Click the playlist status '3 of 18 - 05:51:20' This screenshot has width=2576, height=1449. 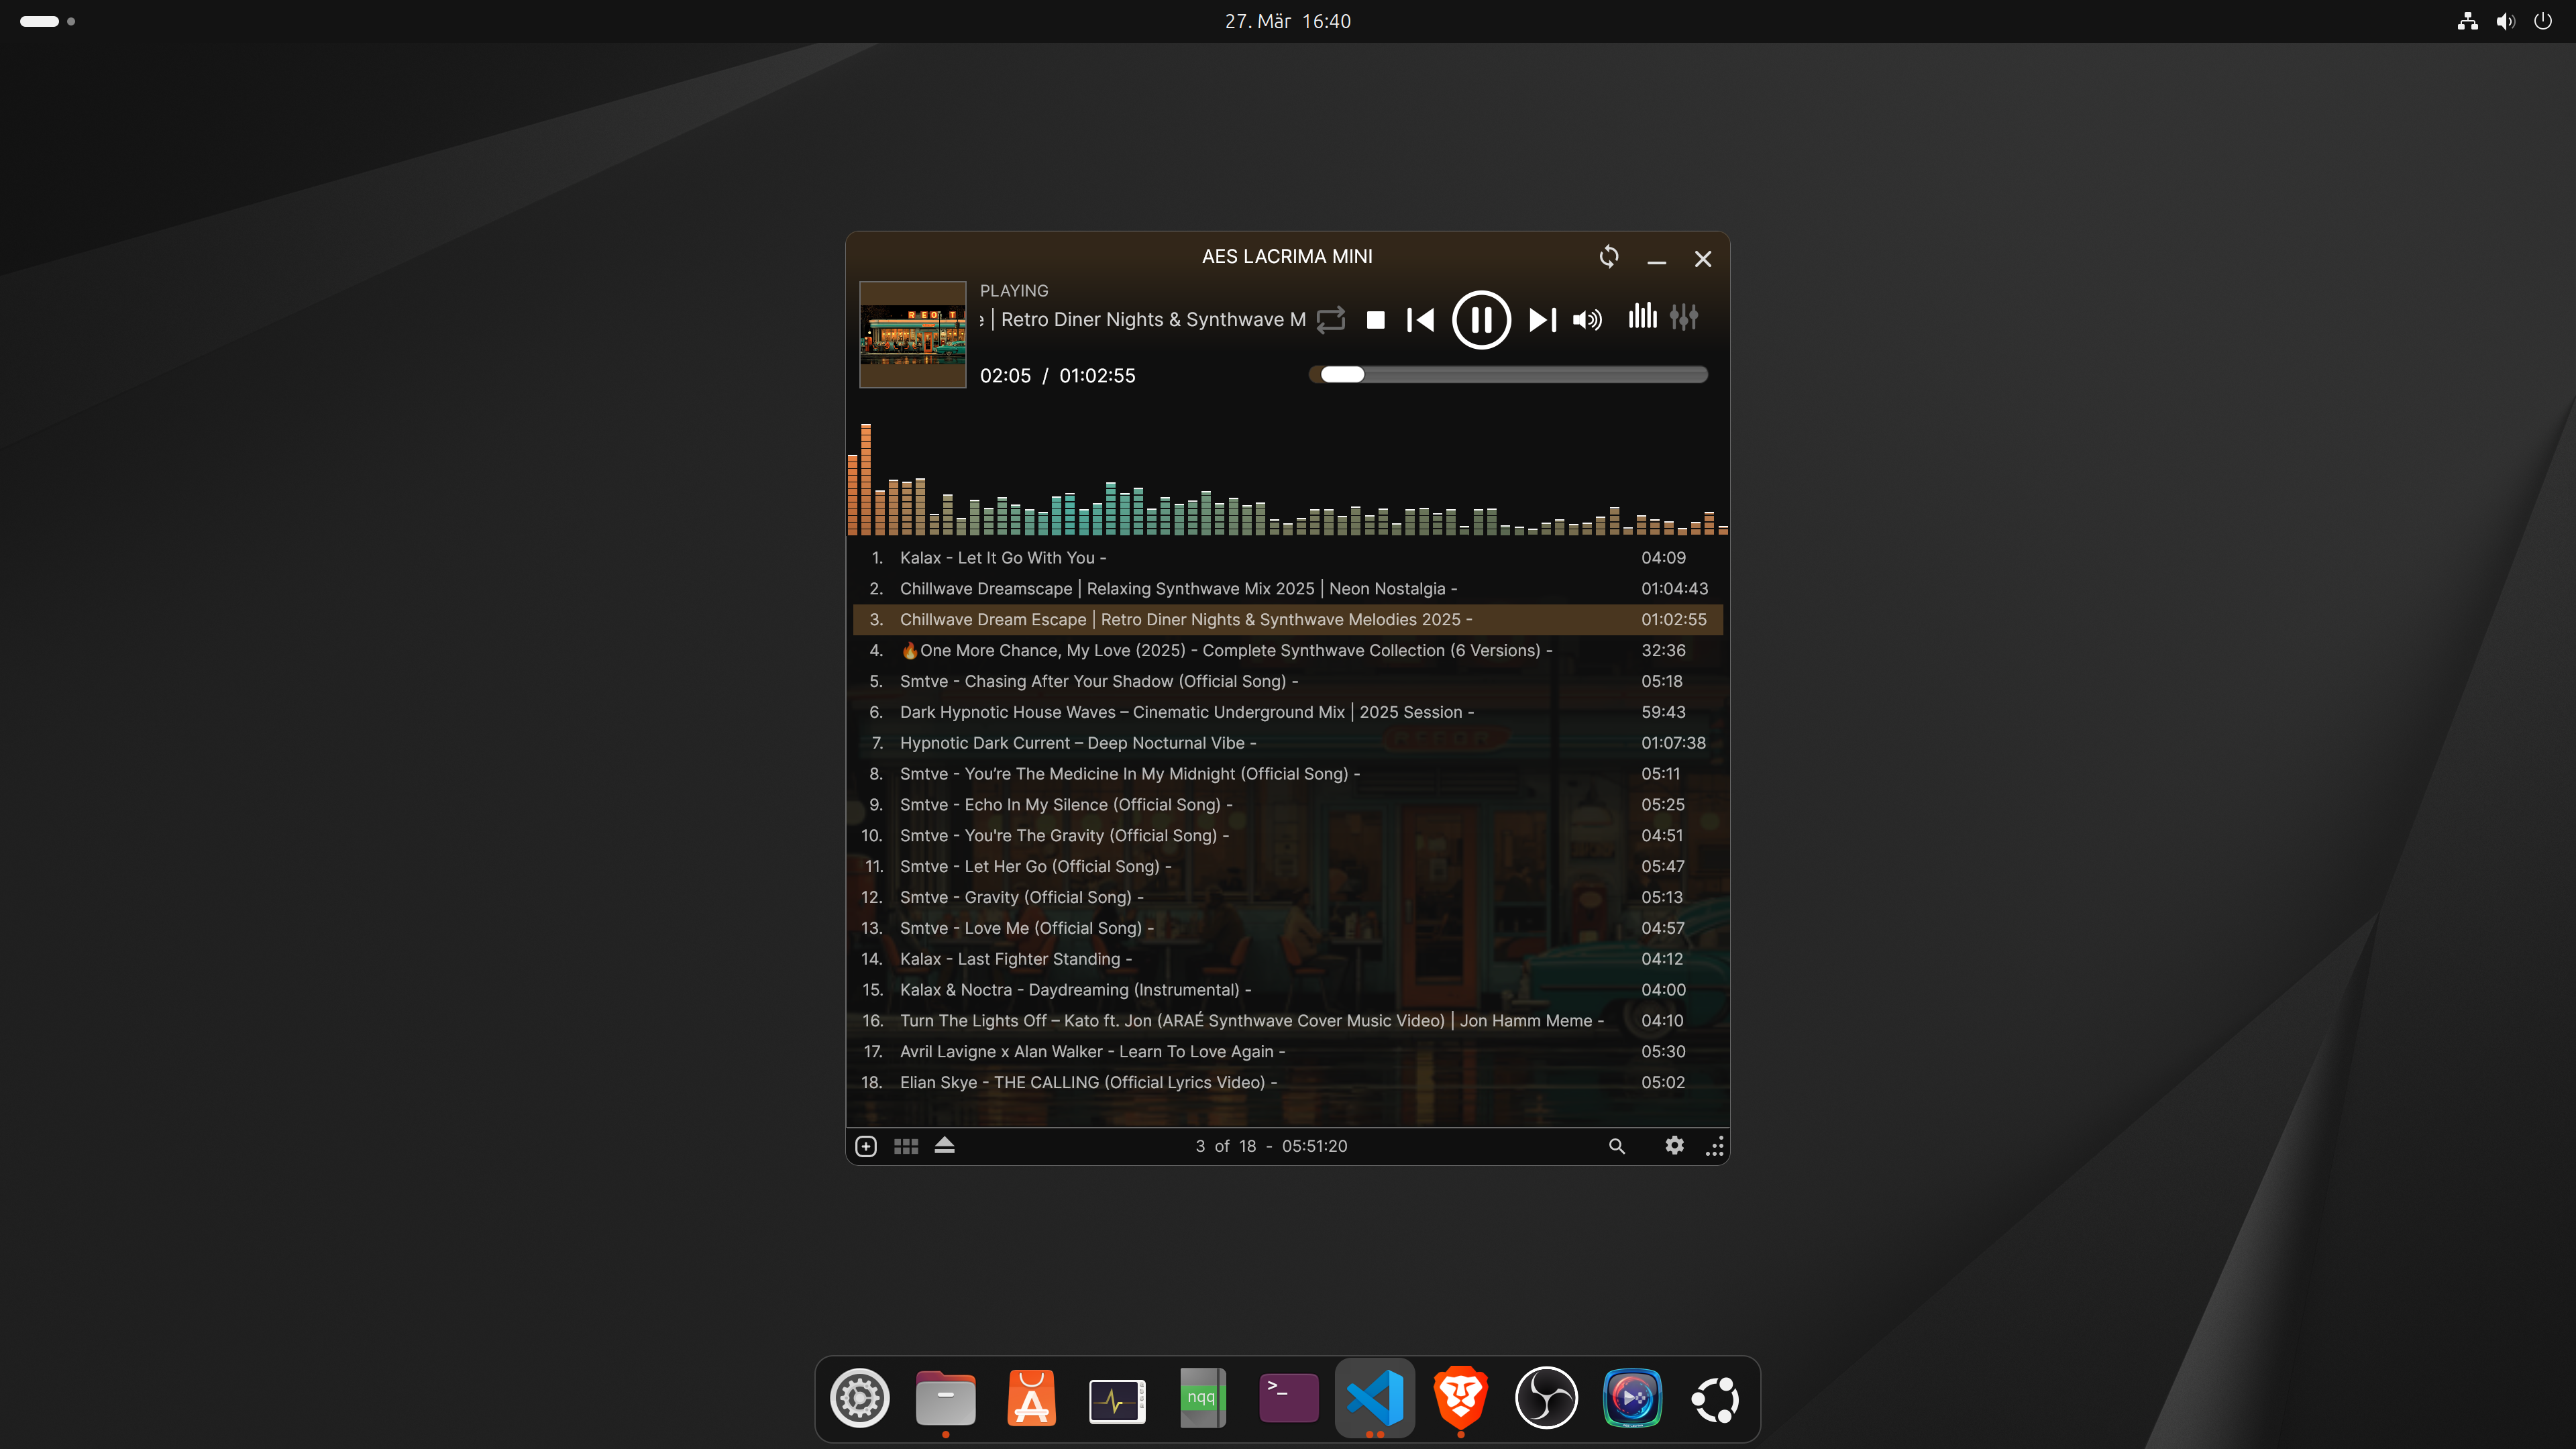(x=1271, y=1146)
